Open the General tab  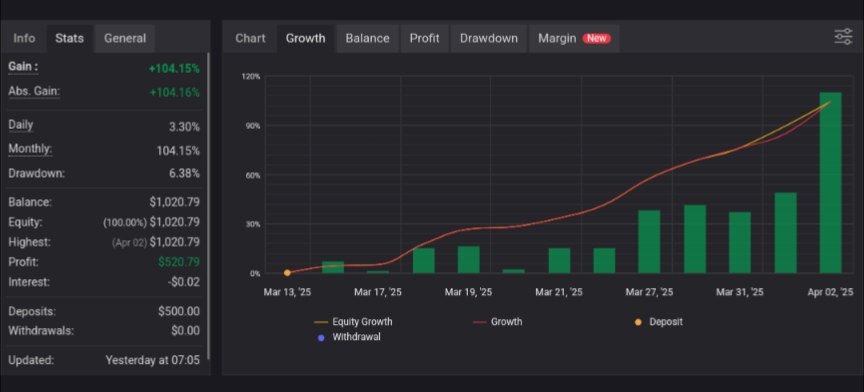pyautogui.click(x=125, y=38)
